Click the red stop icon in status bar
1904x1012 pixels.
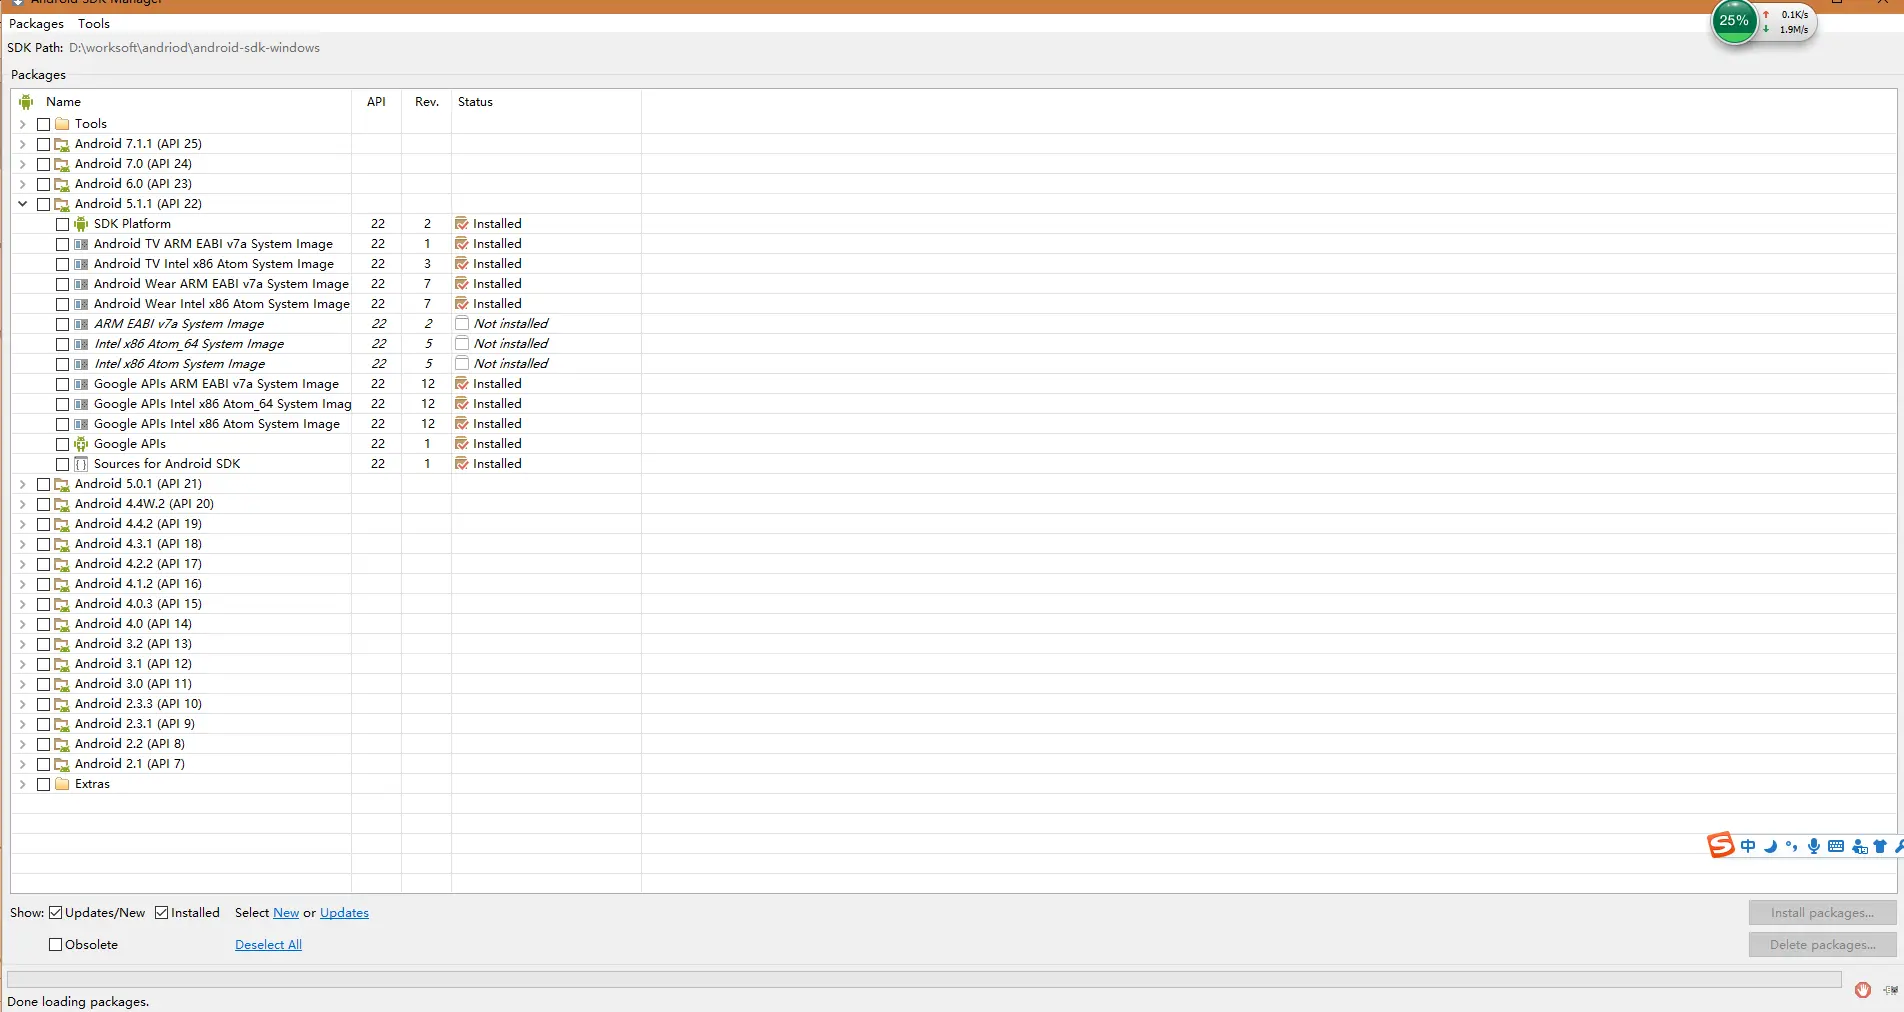pyautogui.click(x=1862, y=990)
